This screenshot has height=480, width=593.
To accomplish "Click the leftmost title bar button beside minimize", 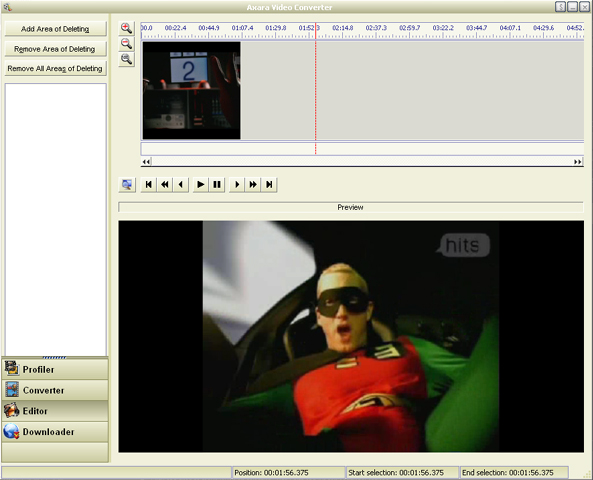I will coord(560,7).
